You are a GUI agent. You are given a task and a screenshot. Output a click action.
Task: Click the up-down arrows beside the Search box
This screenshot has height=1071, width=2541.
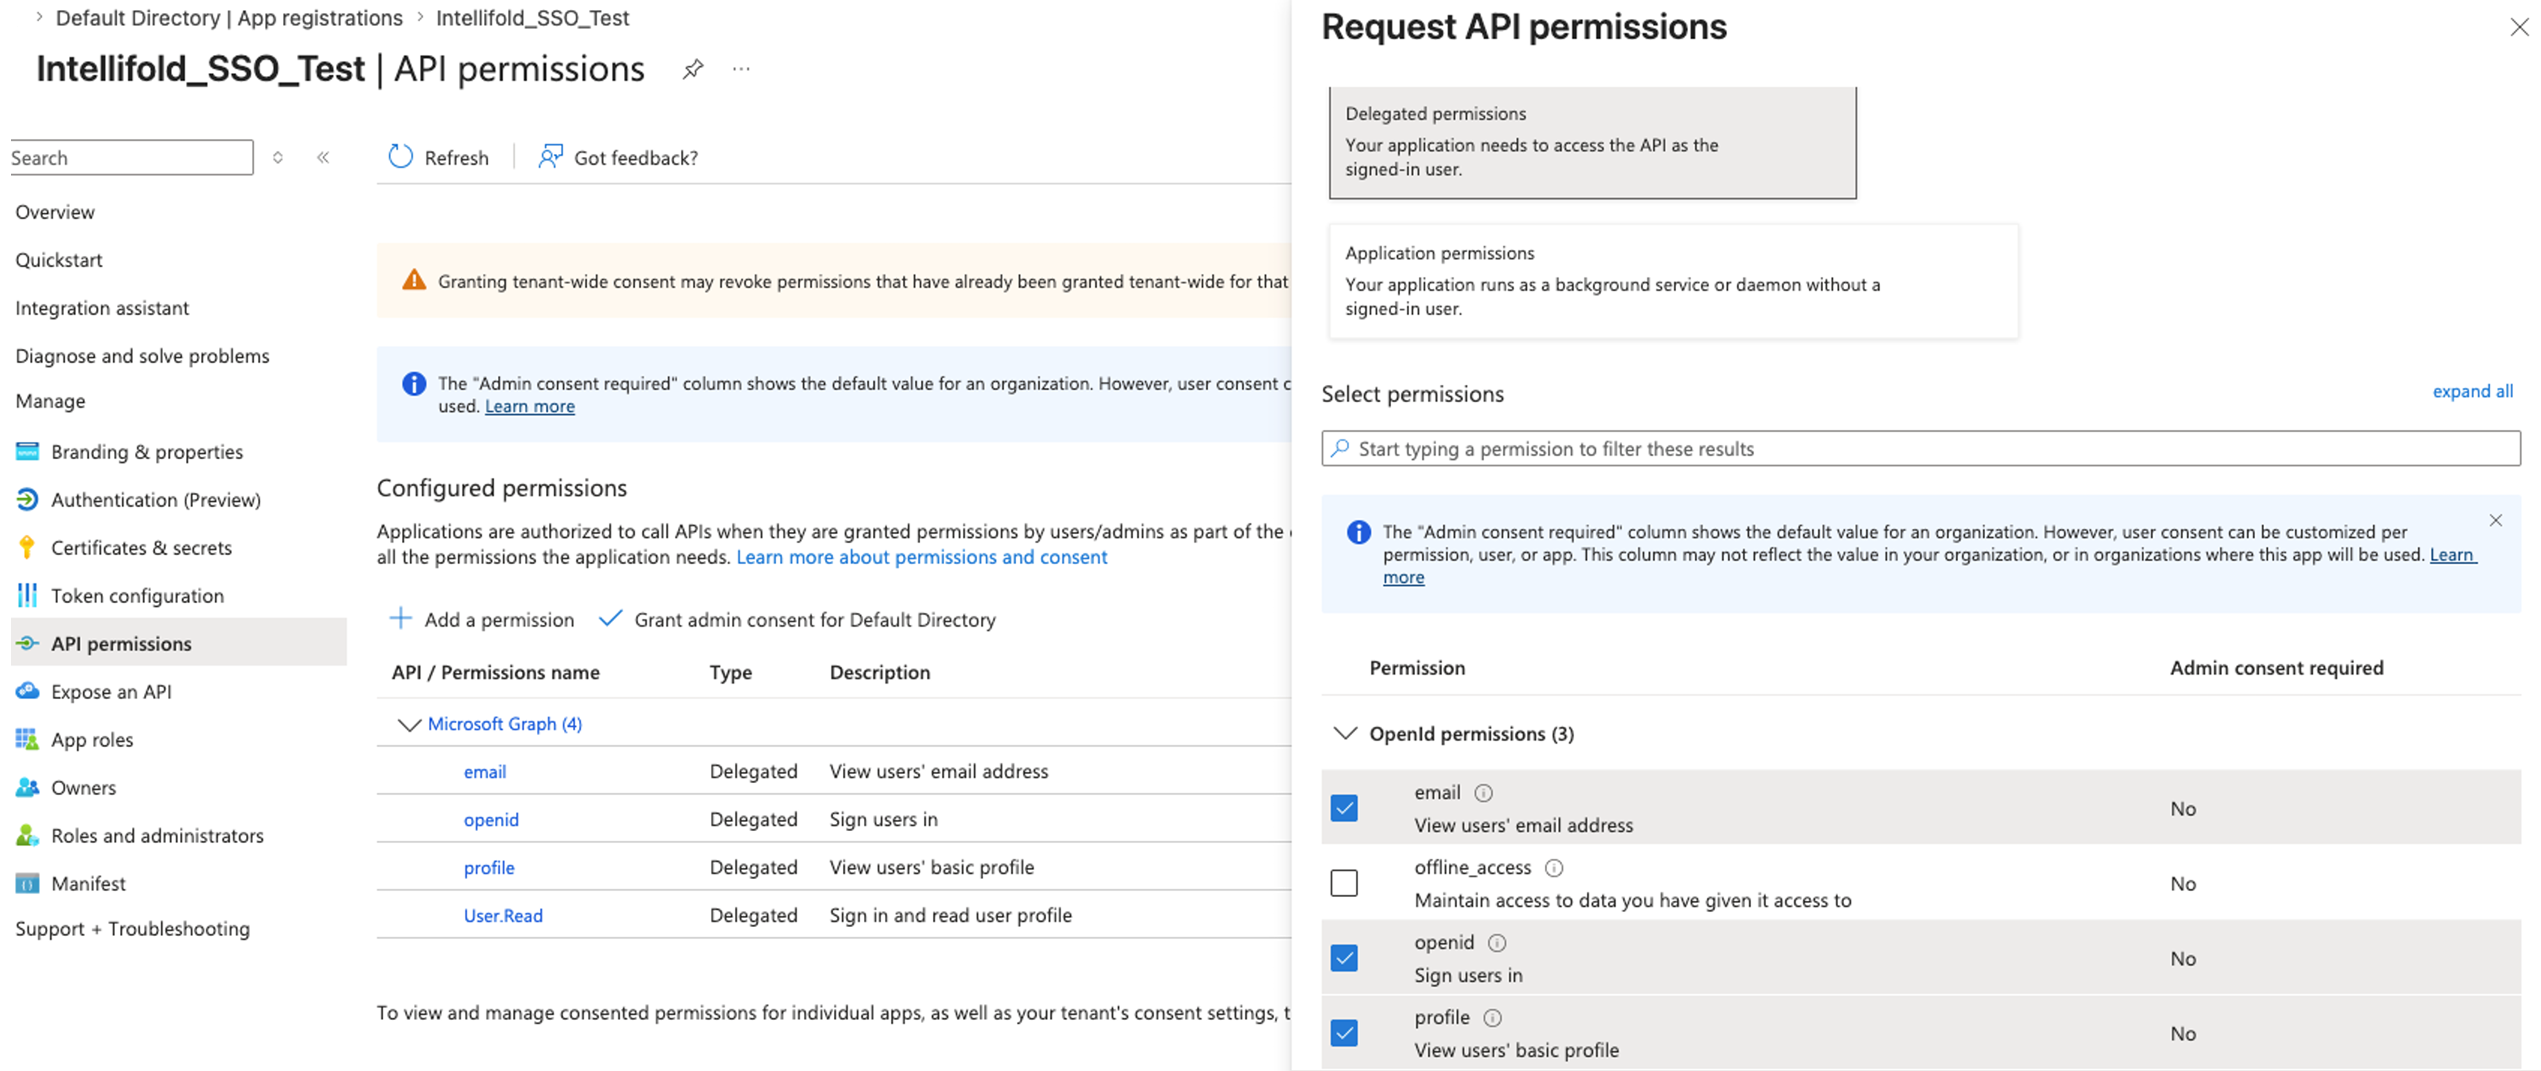click(278, 157)
